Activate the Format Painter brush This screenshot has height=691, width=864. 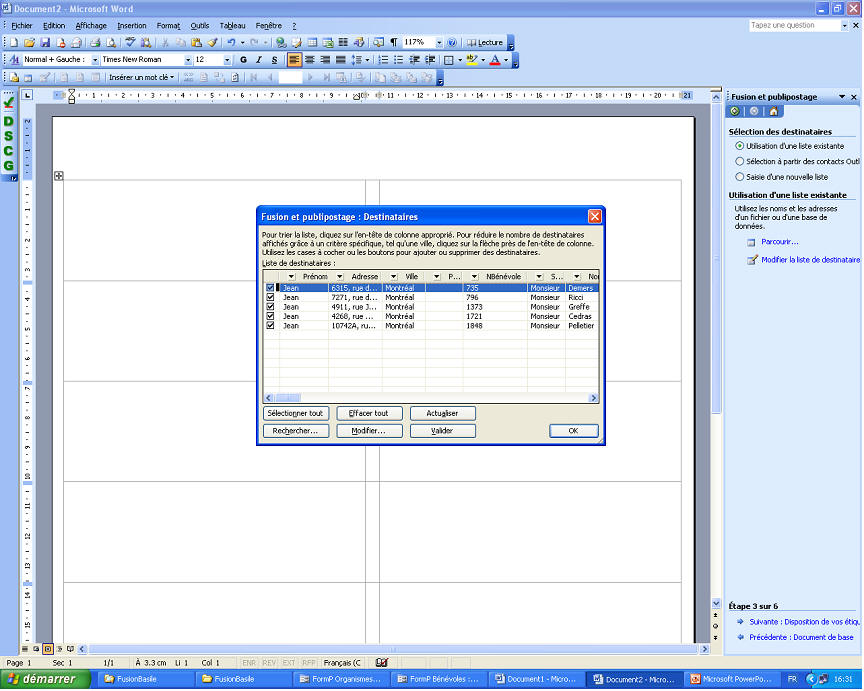point(213,42)
